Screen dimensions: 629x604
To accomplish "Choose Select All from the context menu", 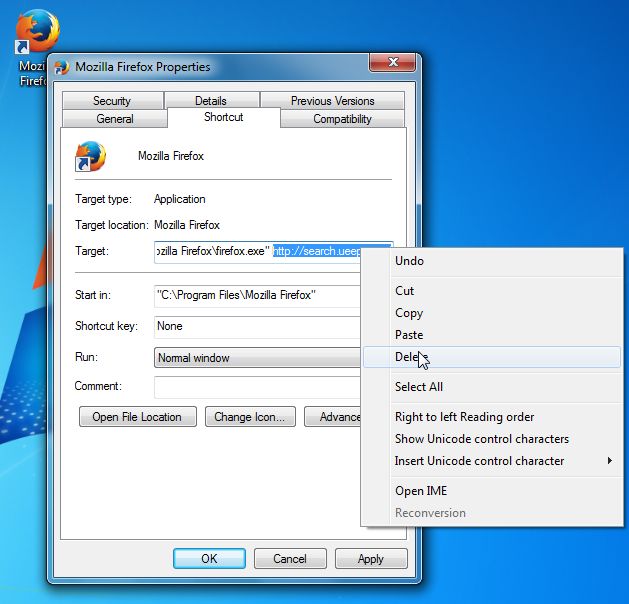I will point(492,387).
